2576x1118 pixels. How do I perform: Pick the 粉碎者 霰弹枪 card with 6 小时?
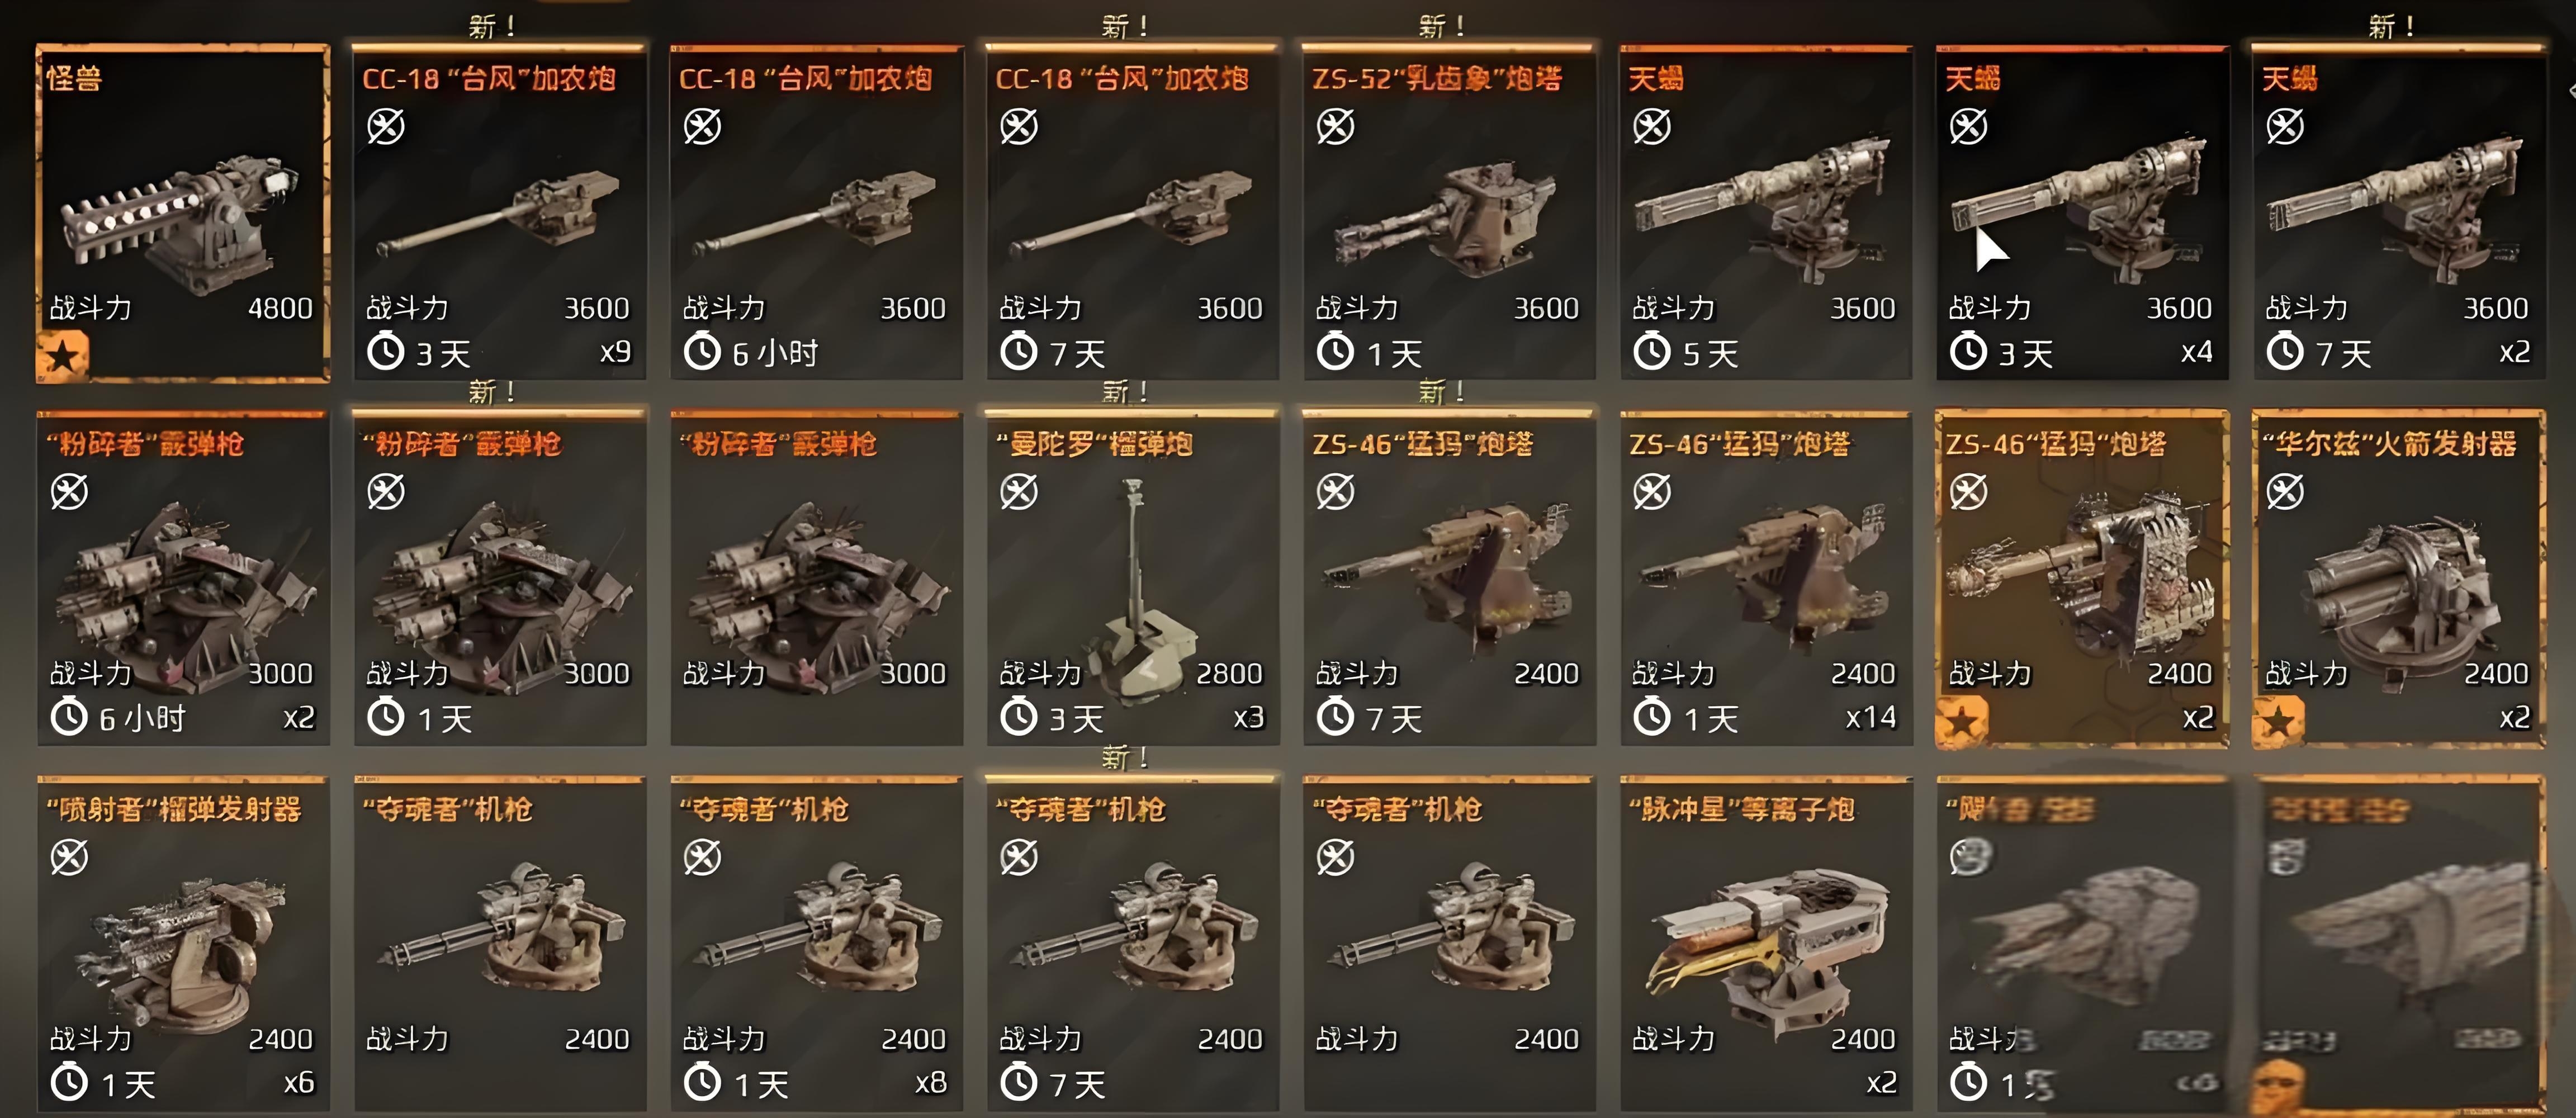pyautogui.click(x=183, y=578)
